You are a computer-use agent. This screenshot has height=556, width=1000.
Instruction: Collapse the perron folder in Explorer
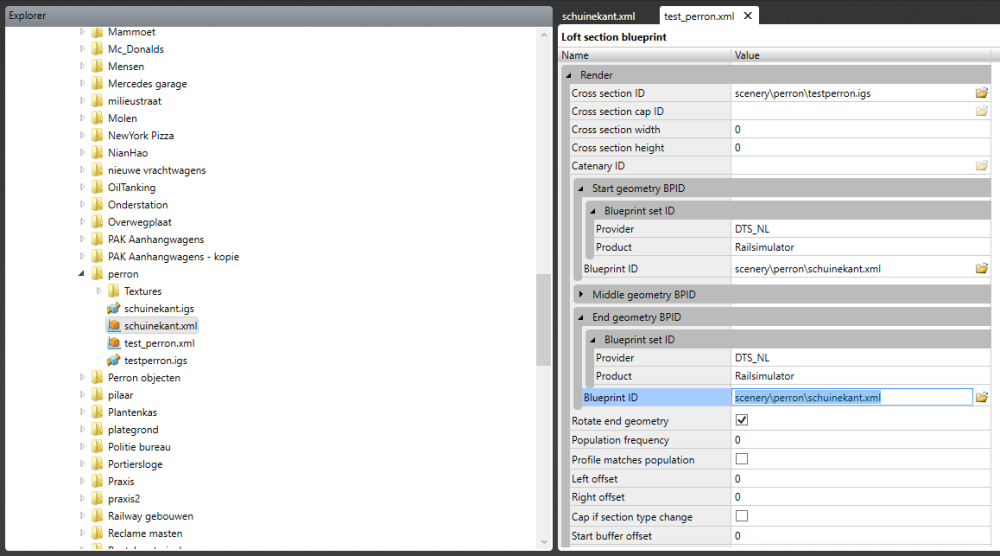point(82,274)
